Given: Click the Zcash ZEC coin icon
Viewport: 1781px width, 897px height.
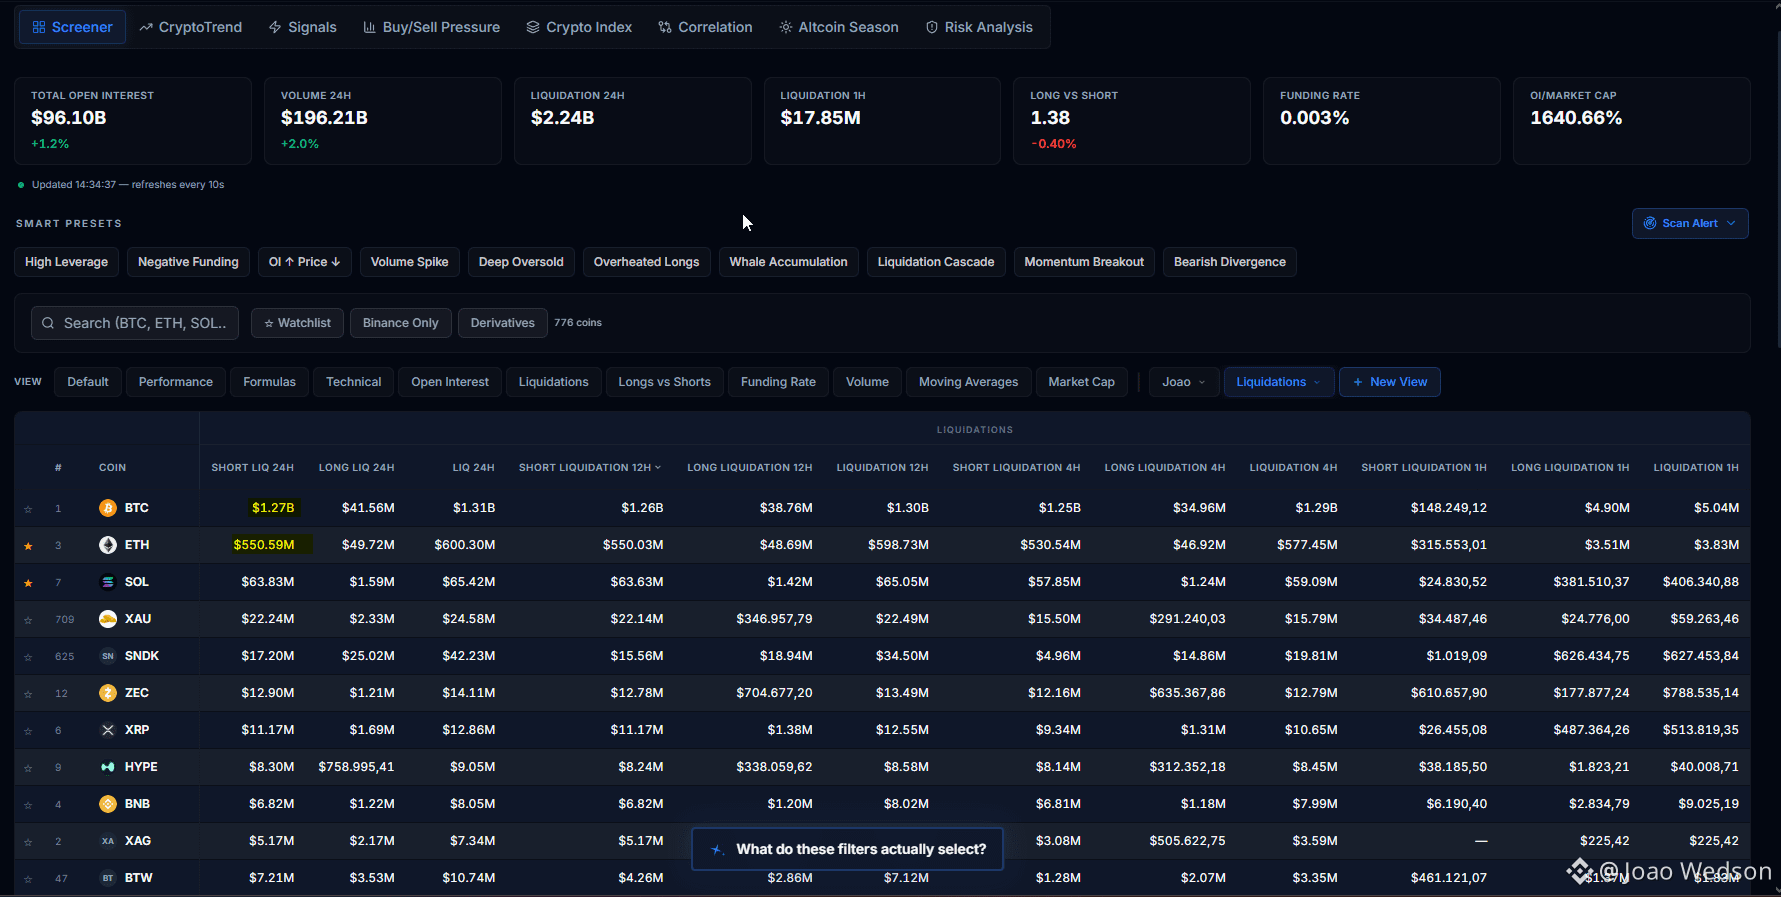Looking at the screenshot, I should (x=108, y=693).
